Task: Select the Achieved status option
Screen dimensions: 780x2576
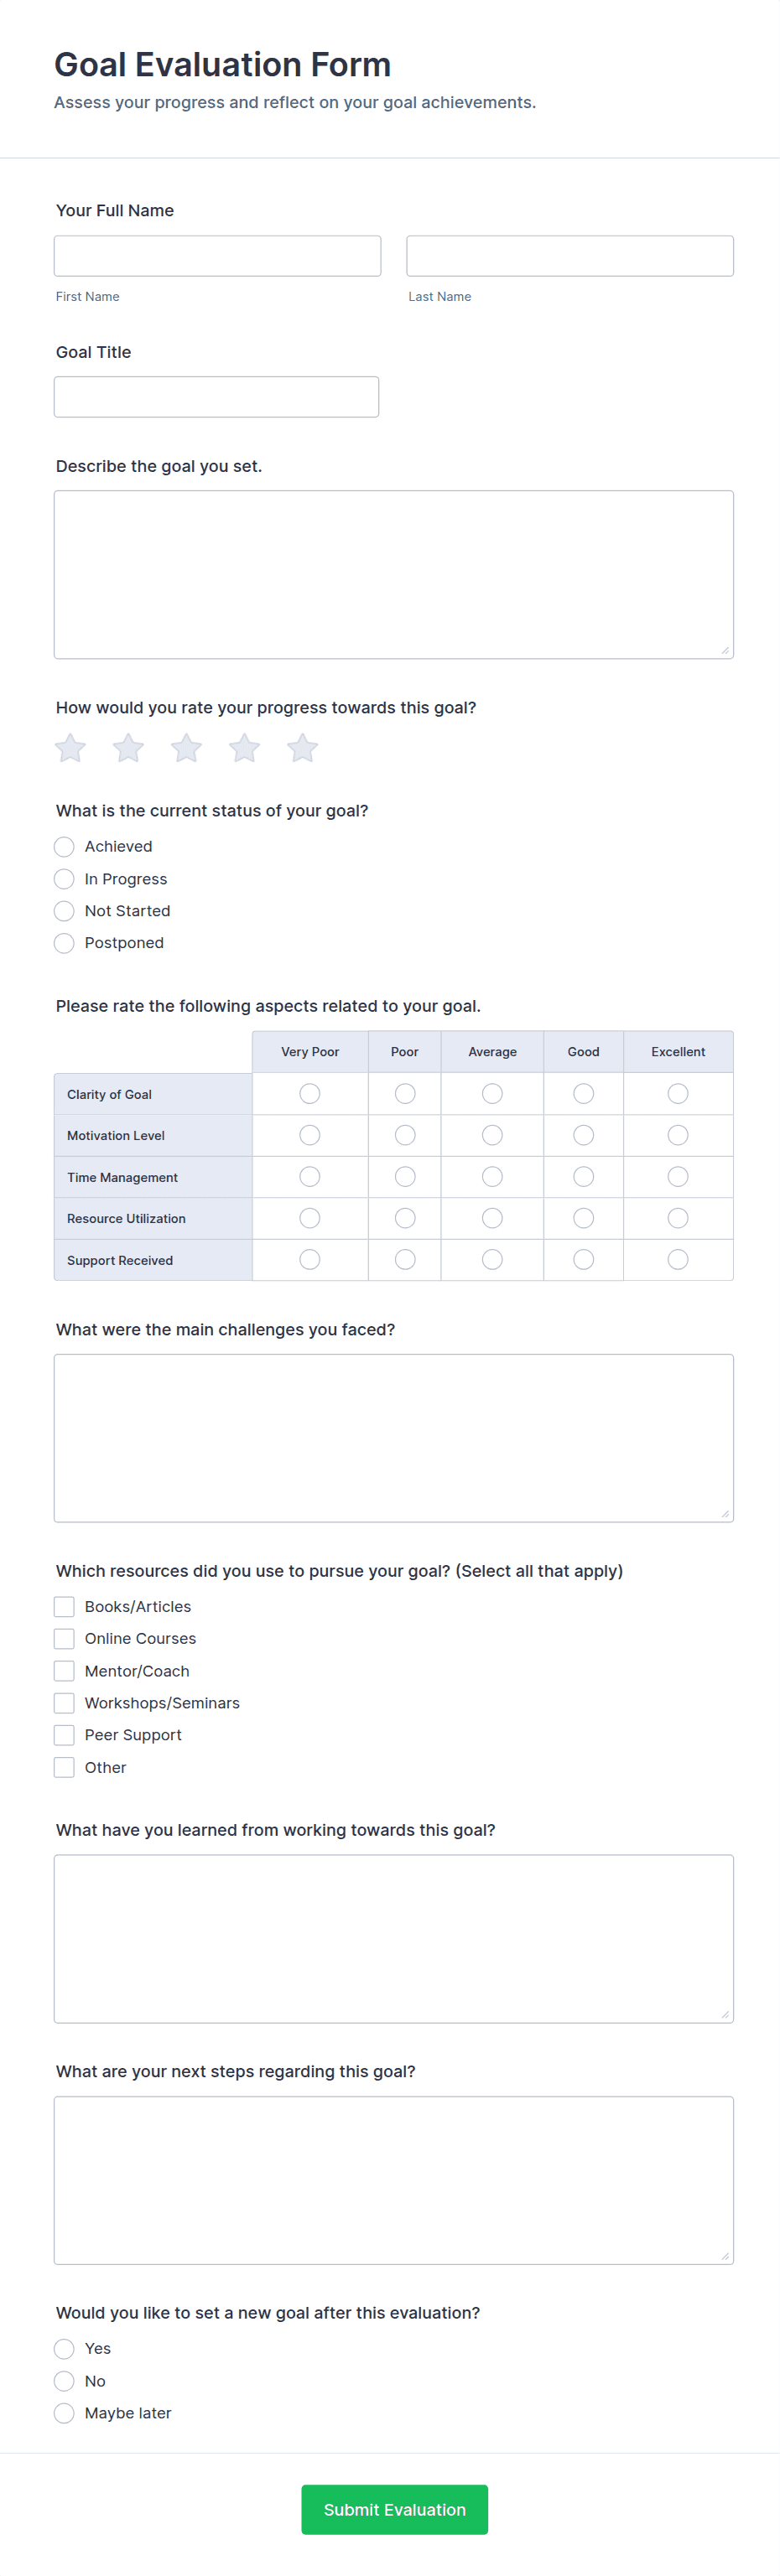Action: click(x=64, y=847)
